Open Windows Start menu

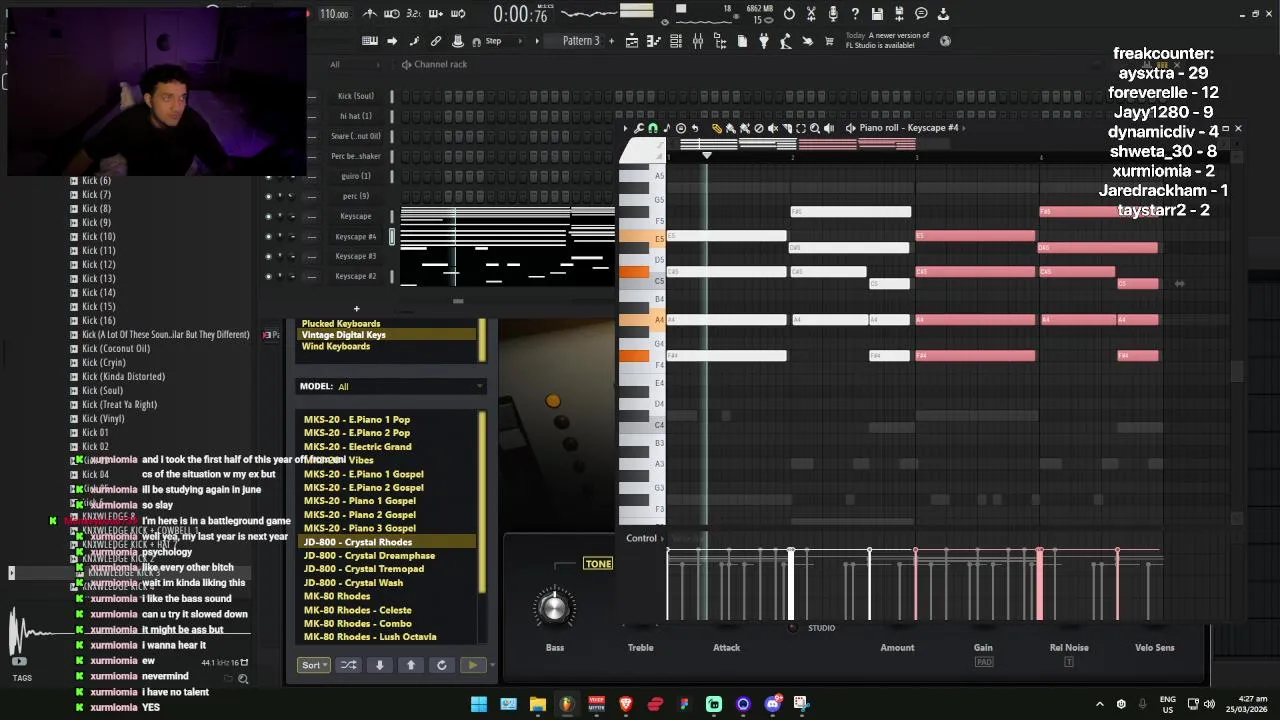pos(479,704)
